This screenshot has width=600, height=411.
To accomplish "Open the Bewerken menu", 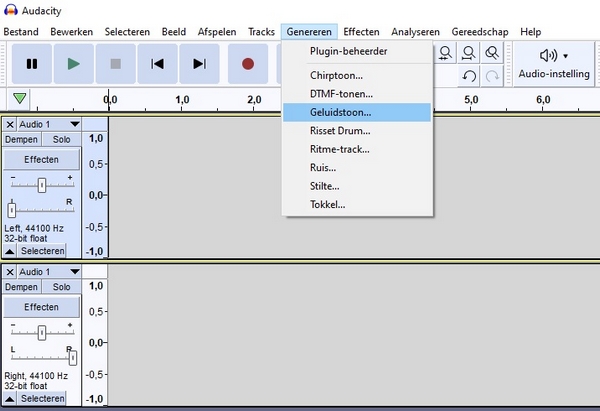I will [72, 32].
